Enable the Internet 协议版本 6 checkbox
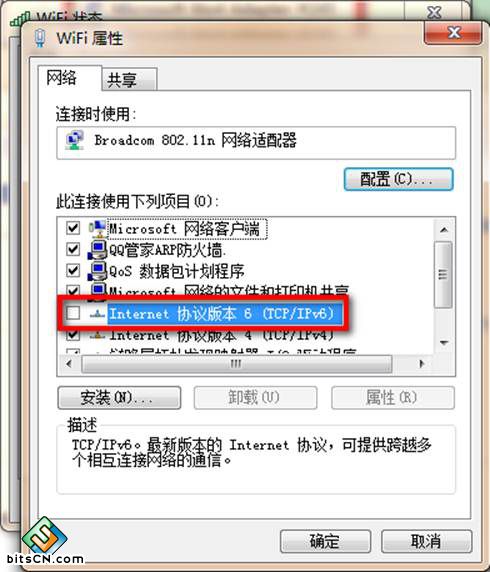Viewport: 490px width, 572px height. tap(73, 313)
